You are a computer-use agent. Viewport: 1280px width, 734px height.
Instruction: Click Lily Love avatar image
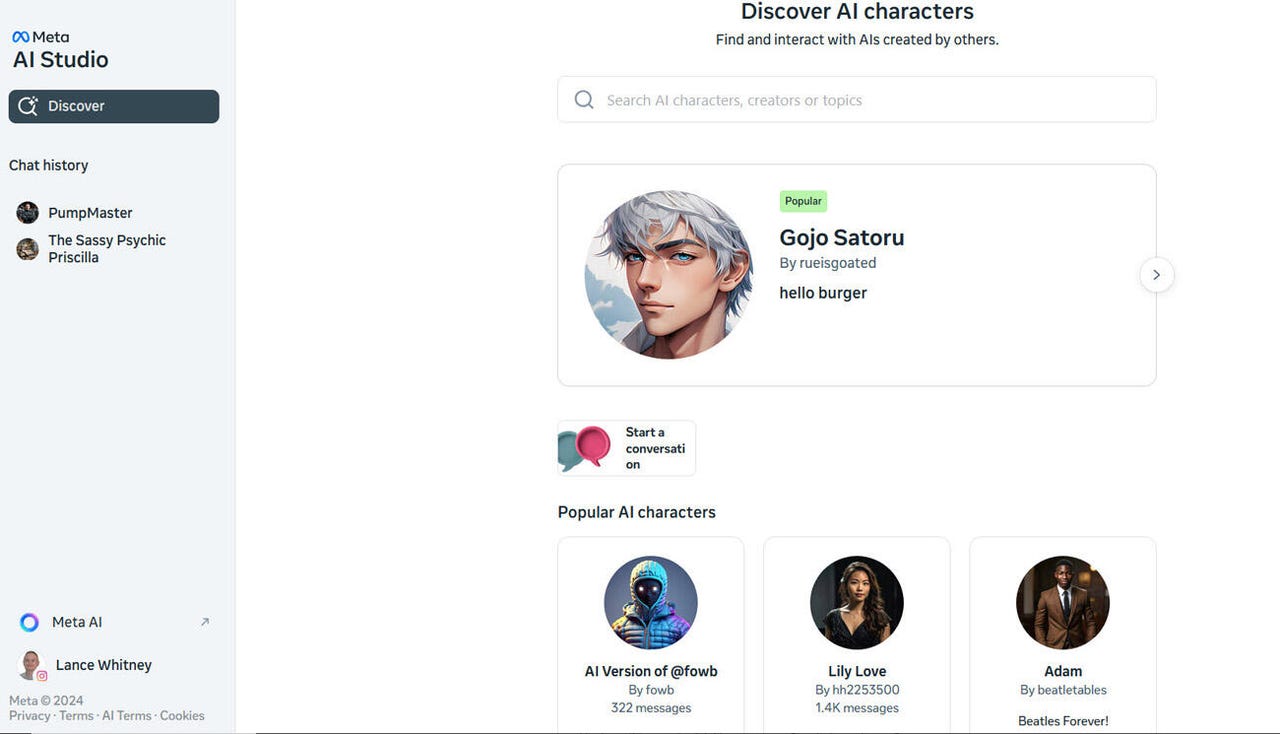pos(857,603)
